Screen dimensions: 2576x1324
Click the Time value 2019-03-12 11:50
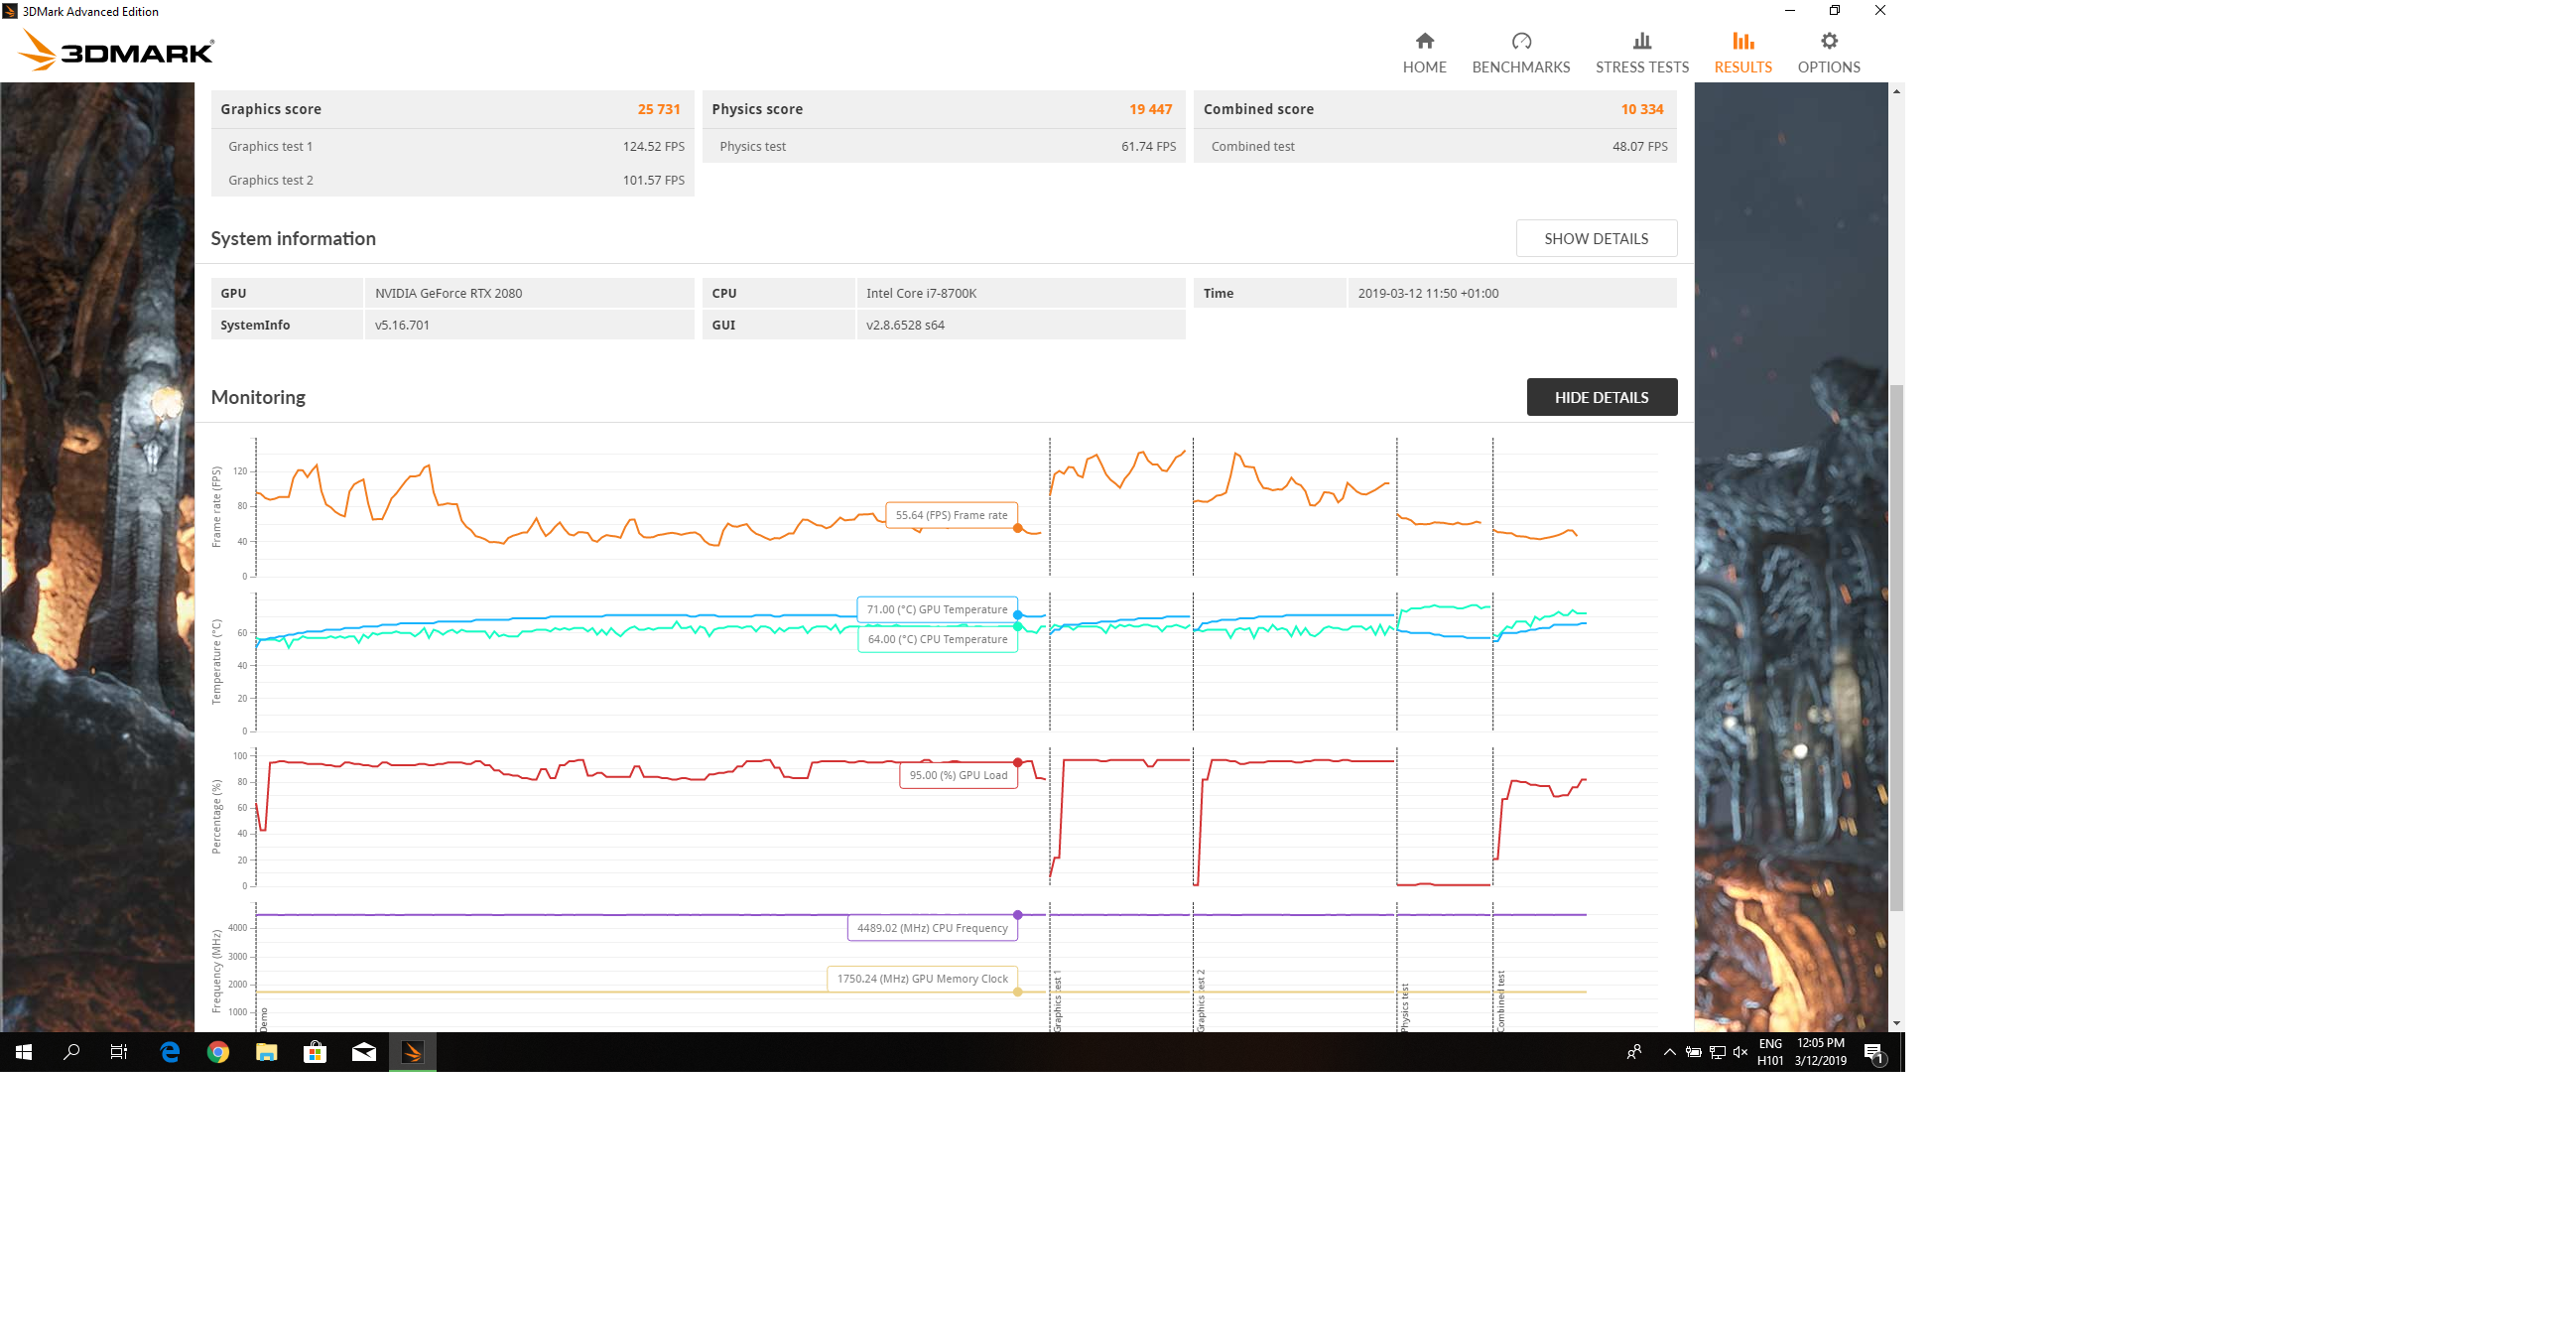(x=1428, y=293)
